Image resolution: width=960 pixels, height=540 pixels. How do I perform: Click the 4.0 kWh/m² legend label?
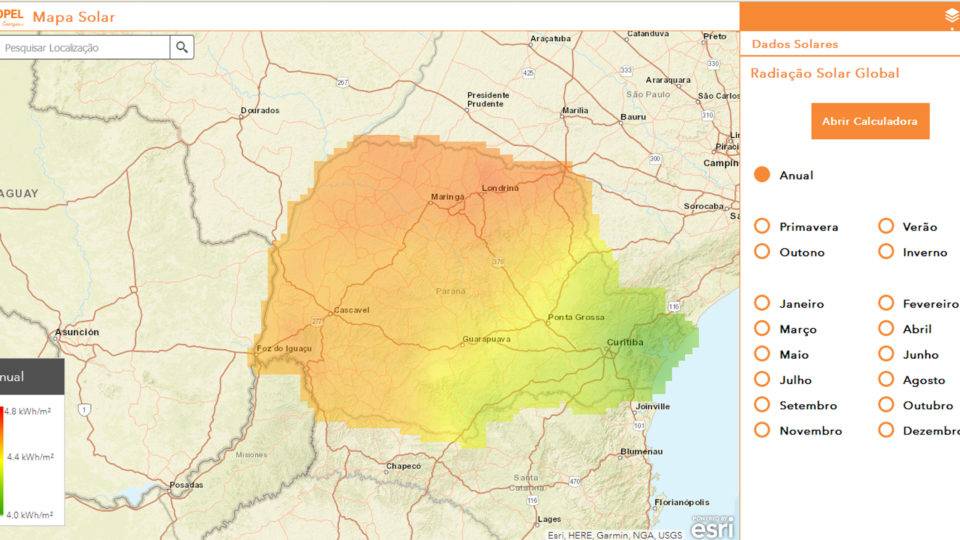29,515
